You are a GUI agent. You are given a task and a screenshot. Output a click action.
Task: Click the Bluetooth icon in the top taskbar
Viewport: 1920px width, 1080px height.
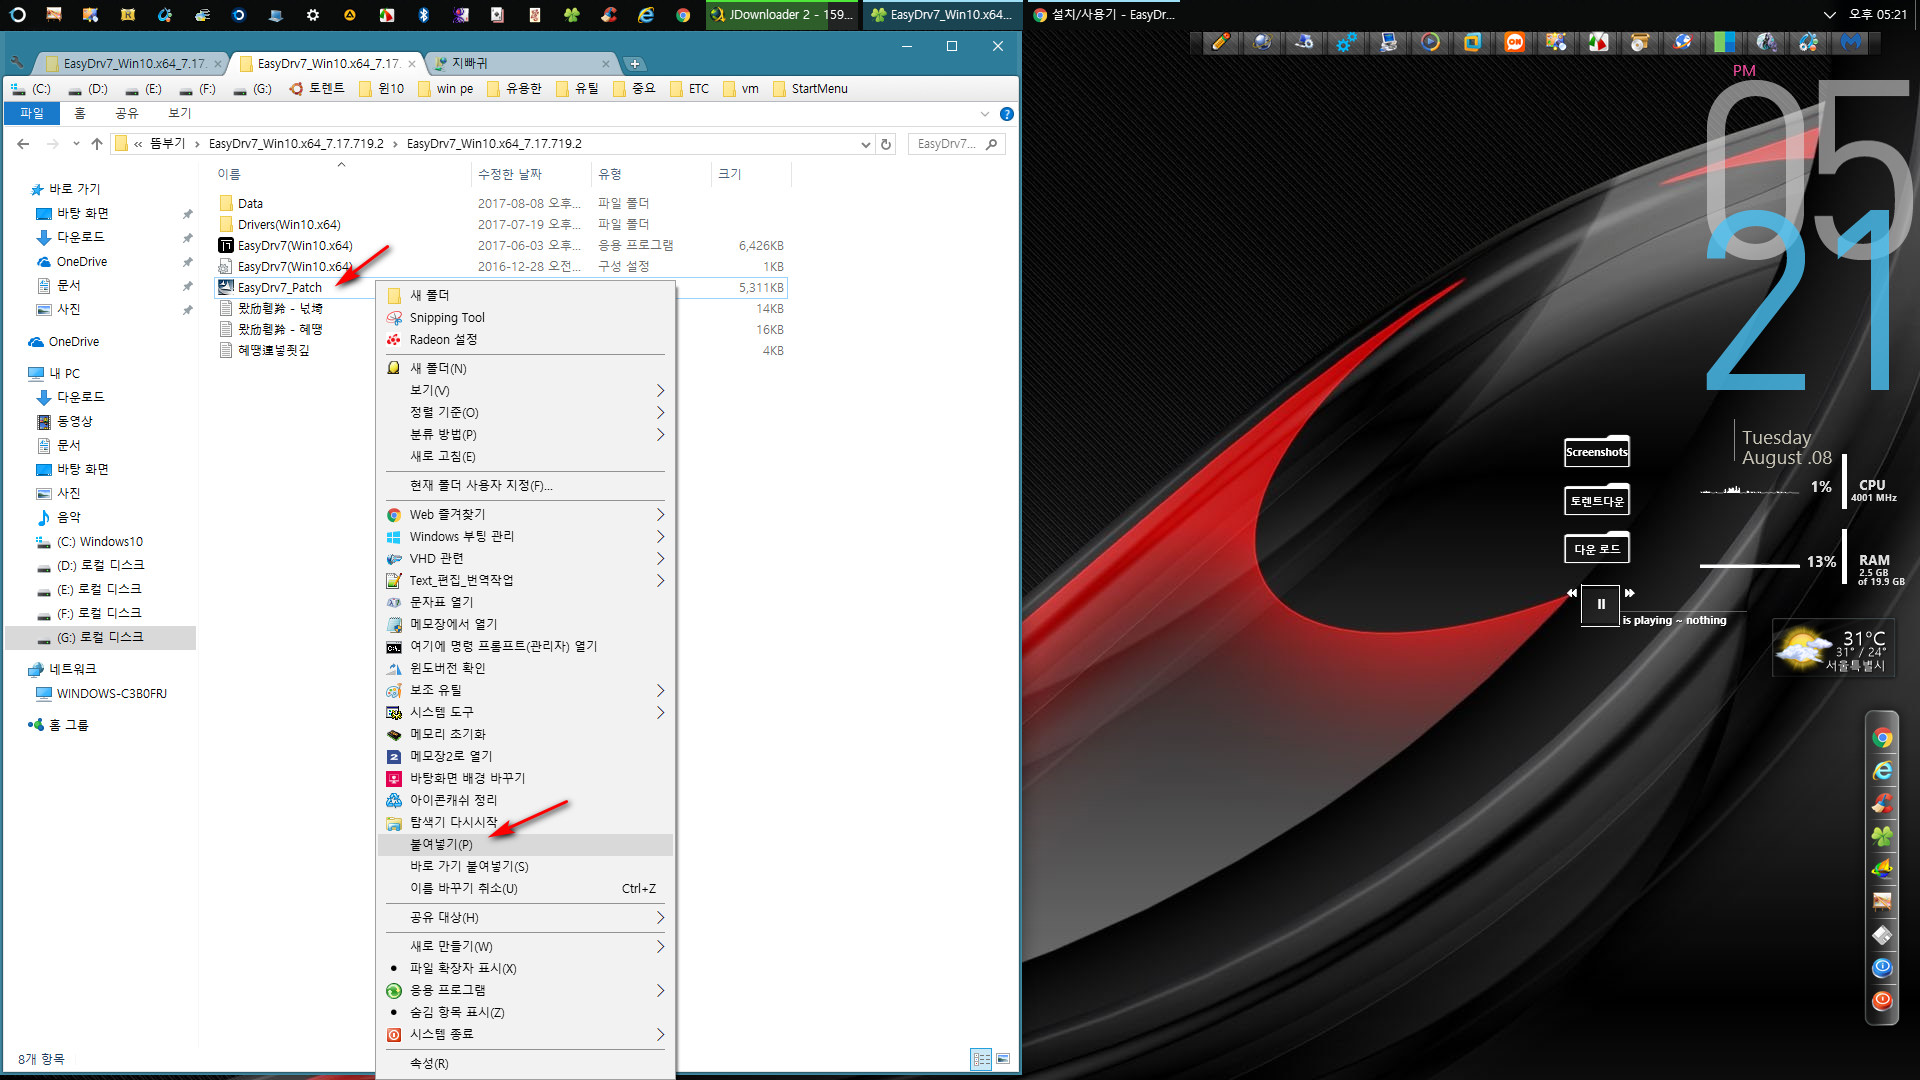tap(424, 15)
